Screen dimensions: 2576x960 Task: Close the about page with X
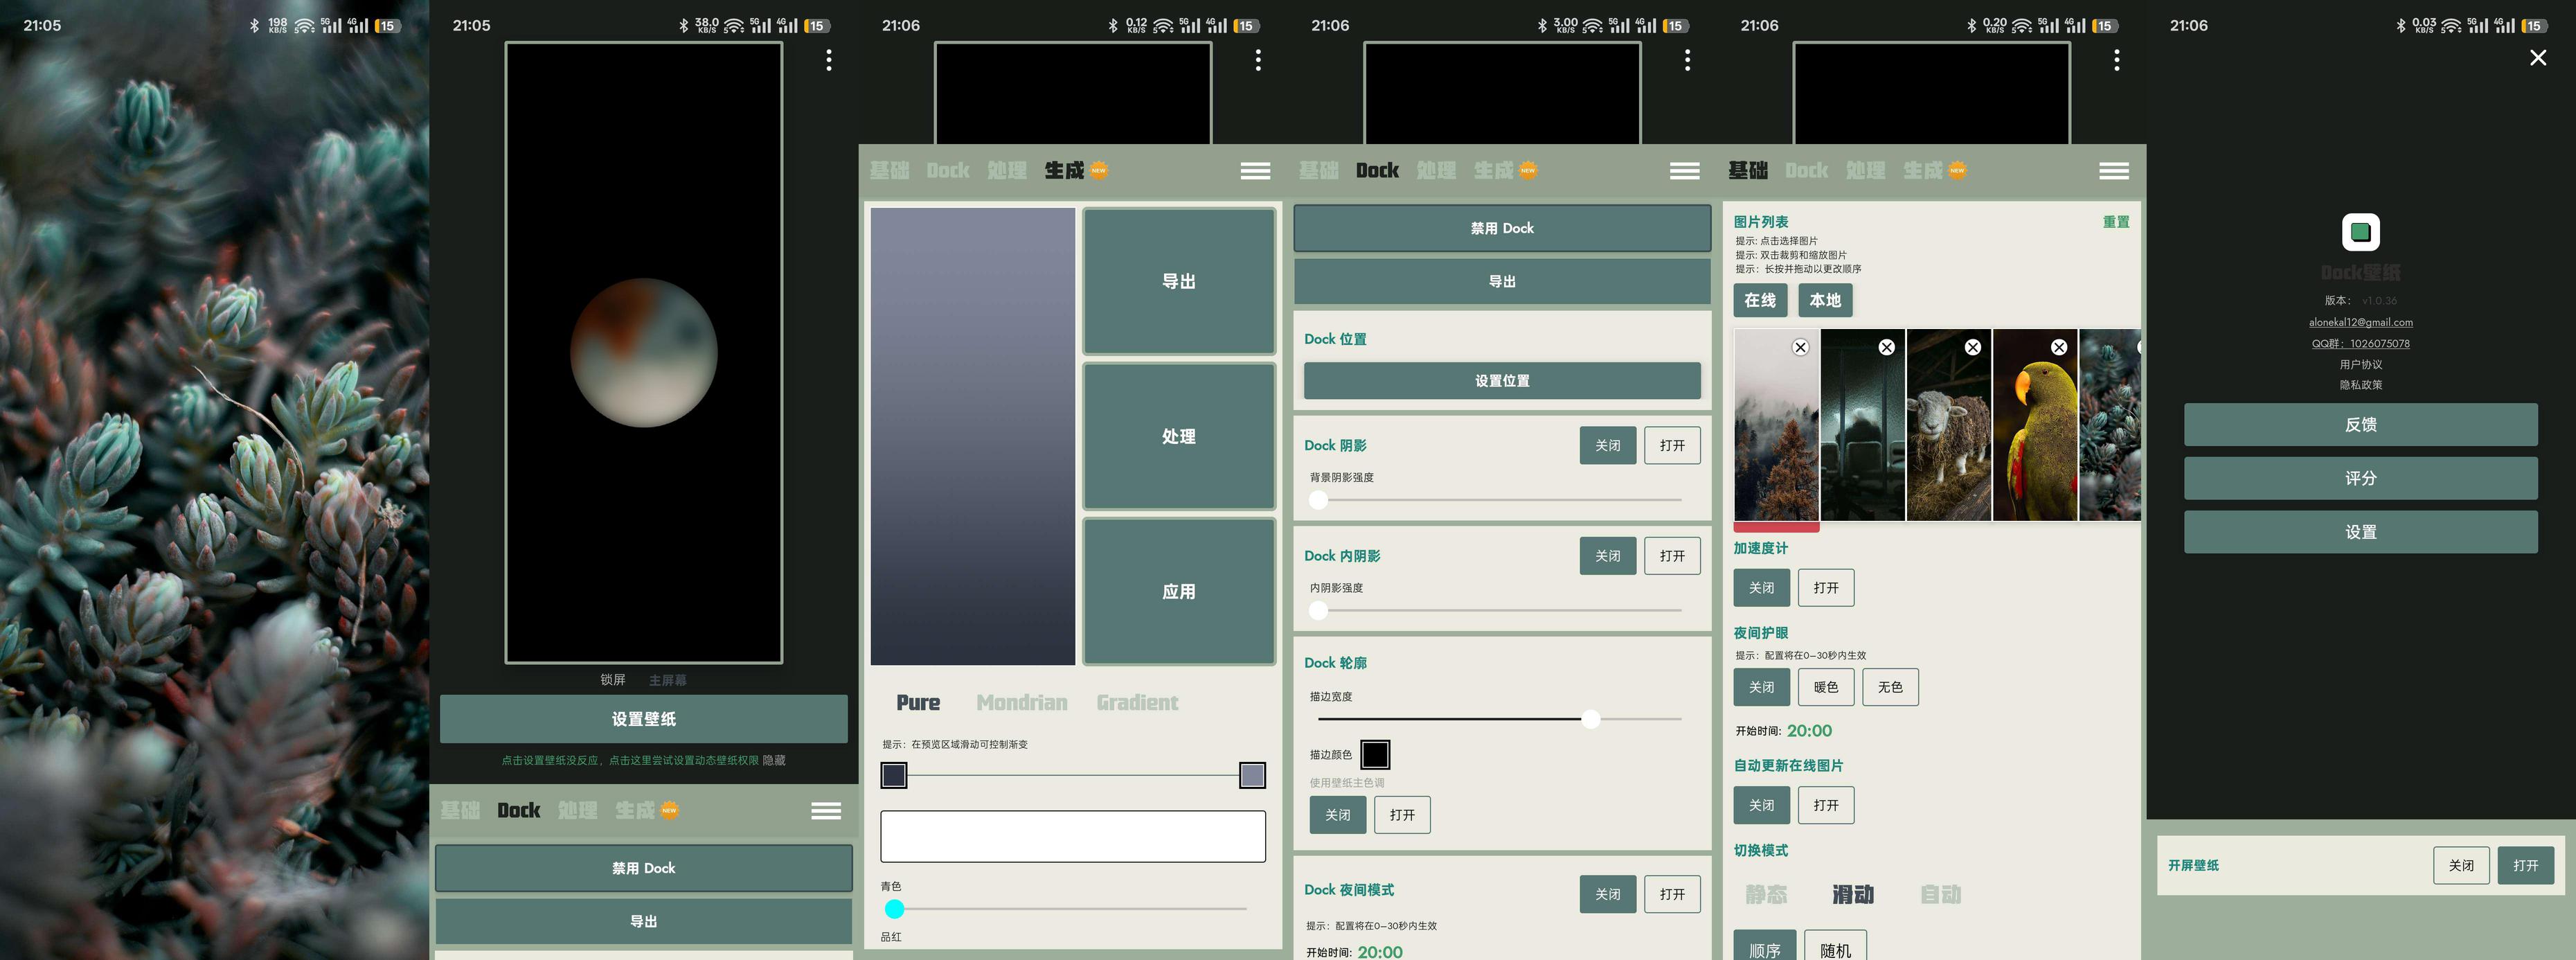click(x=2537, y=58)
